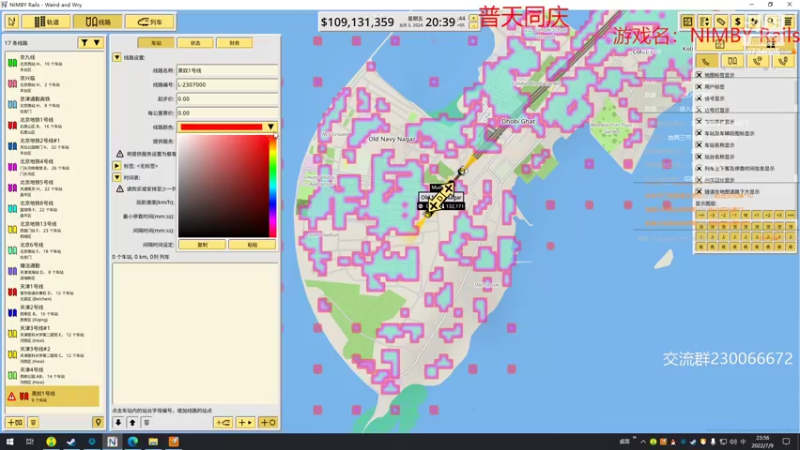Click the 复制 copy color button
Screen dimensions: 800x450
pyautogui.click(x=202, y=244)
